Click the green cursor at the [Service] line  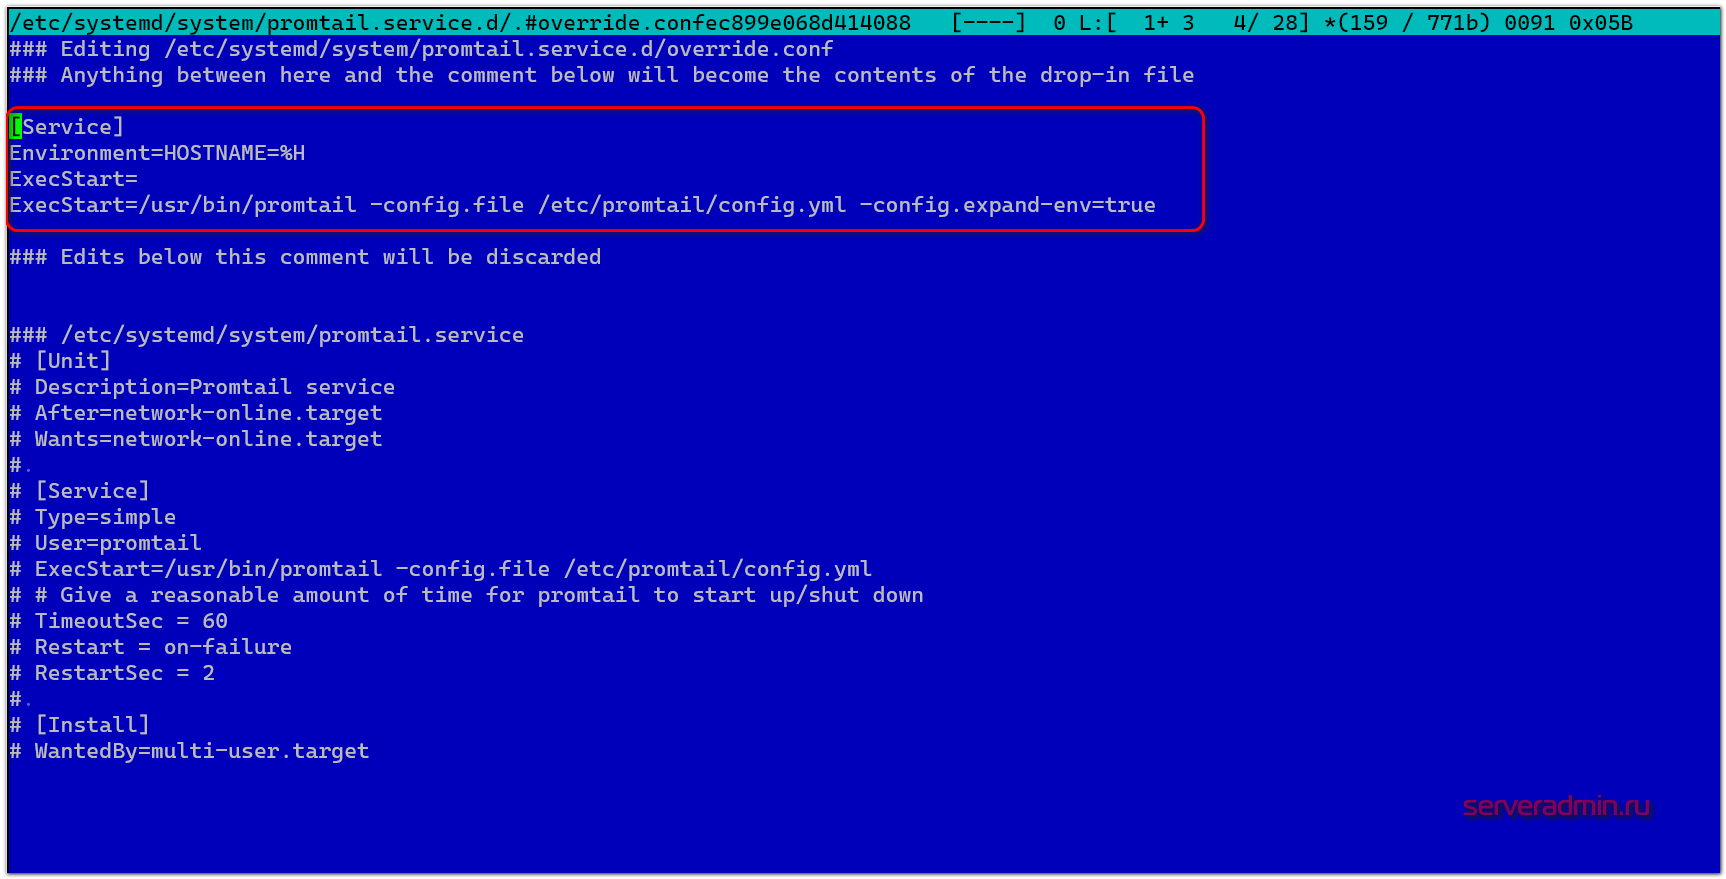[15, 127]
